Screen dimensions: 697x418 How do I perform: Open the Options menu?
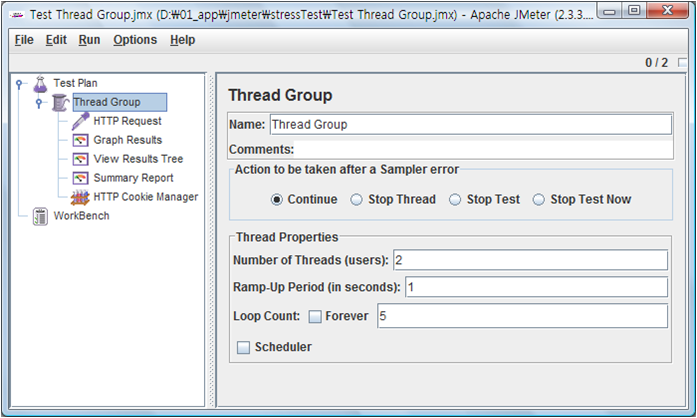[x=135, y=40]
